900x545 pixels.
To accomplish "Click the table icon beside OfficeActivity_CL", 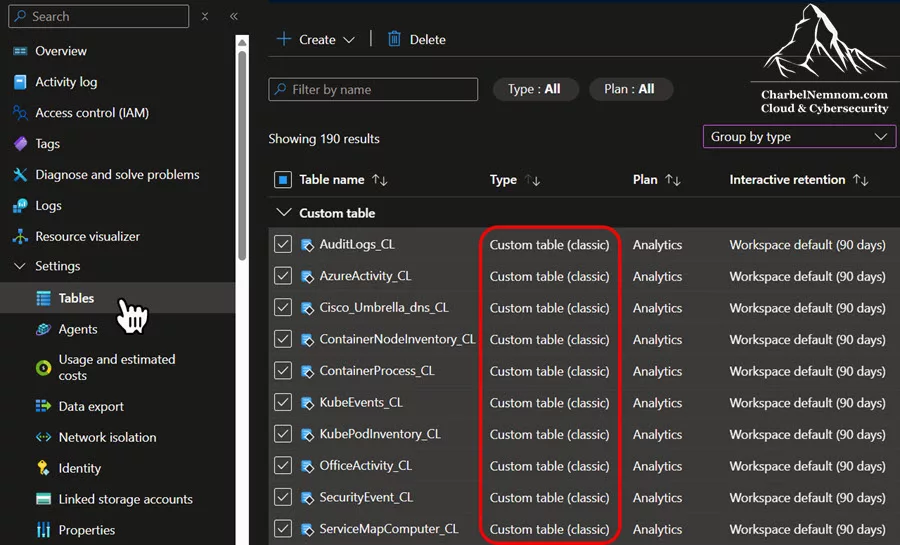I will pos(308,466).
